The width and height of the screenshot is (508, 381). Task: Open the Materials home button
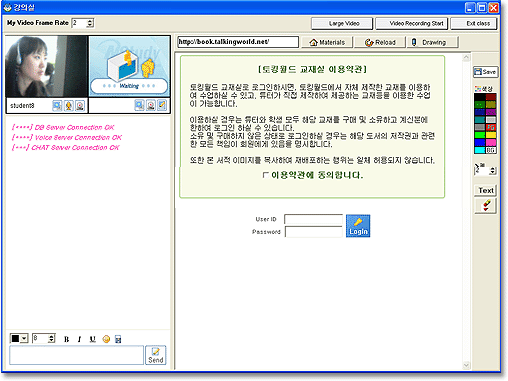tap(327, 42)
